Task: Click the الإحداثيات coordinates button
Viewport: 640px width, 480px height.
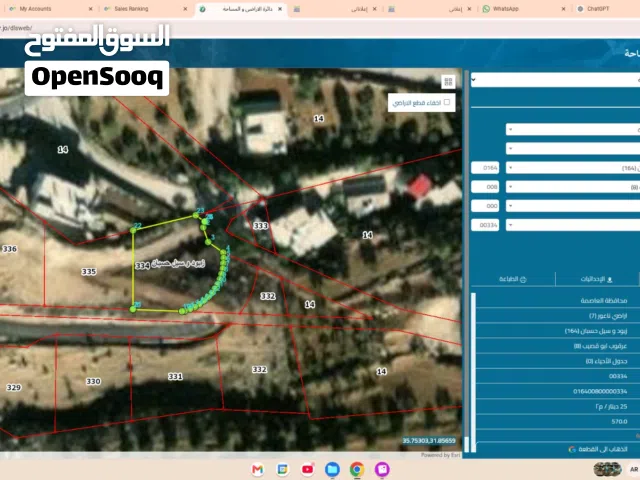Action: (596, 279)
